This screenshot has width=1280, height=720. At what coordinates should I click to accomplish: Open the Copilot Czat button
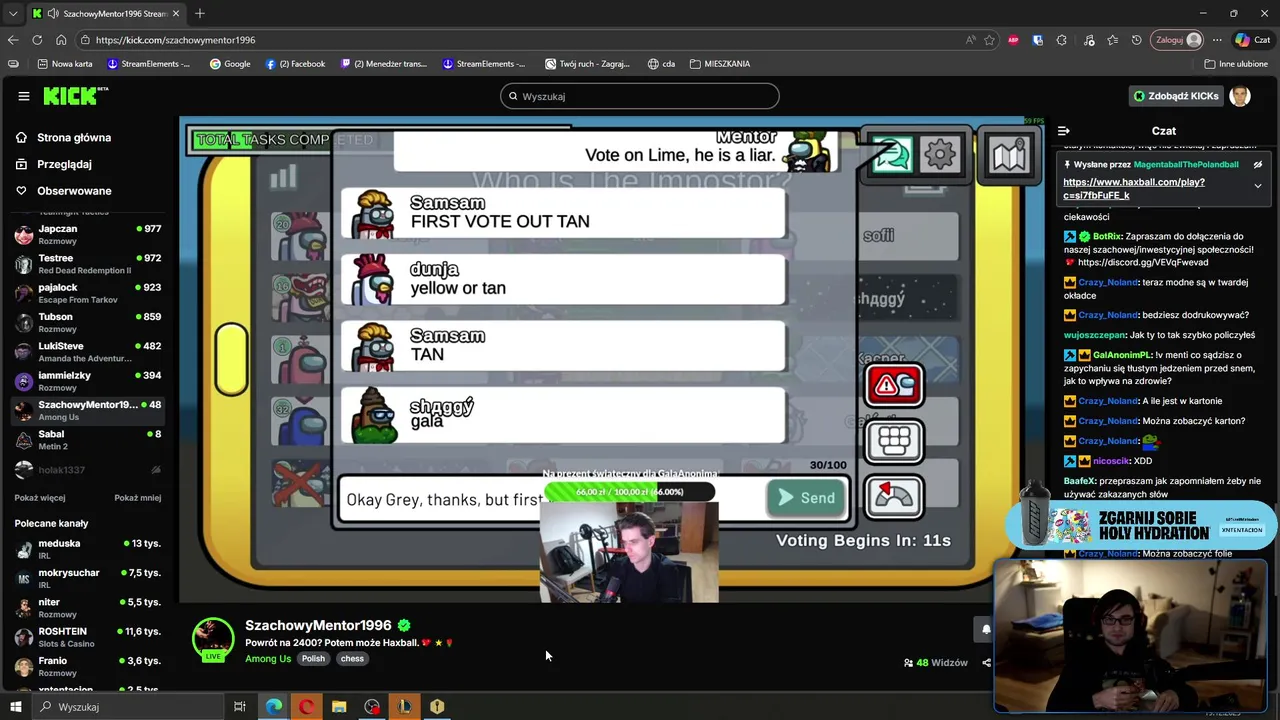coord(1255,40)
